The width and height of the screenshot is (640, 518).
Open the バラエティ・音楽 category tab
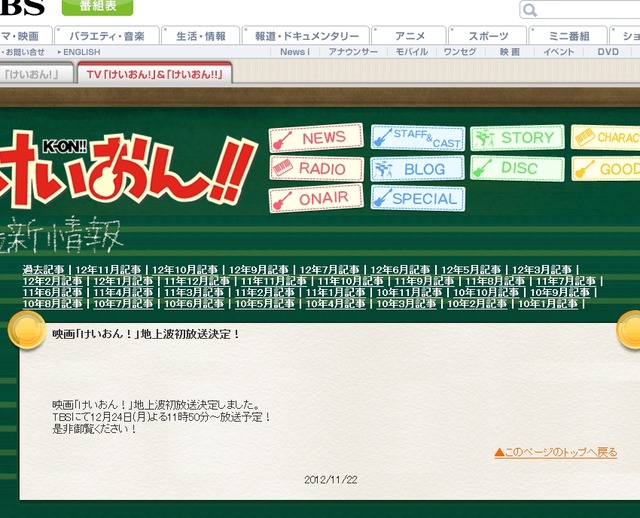(x=107, y=36)
